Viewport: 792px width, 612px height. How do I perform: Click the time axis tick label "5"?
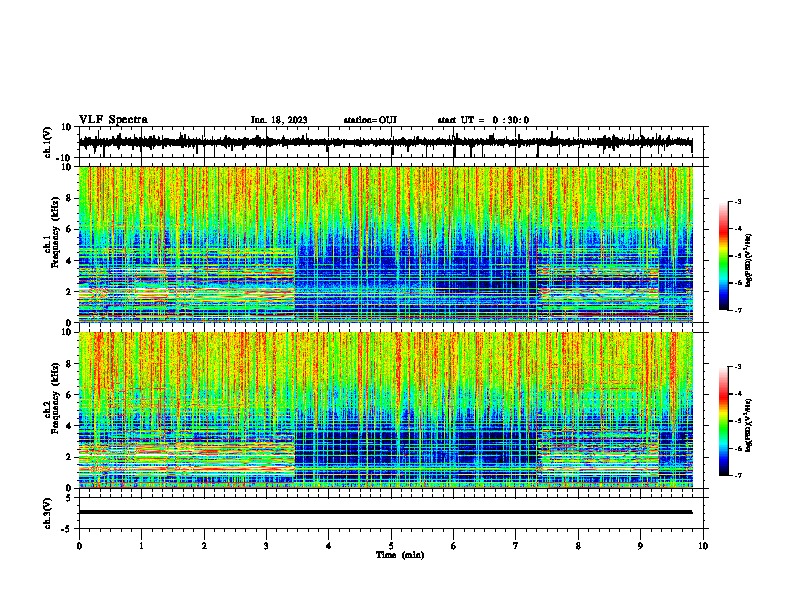[x=391, y=545]
